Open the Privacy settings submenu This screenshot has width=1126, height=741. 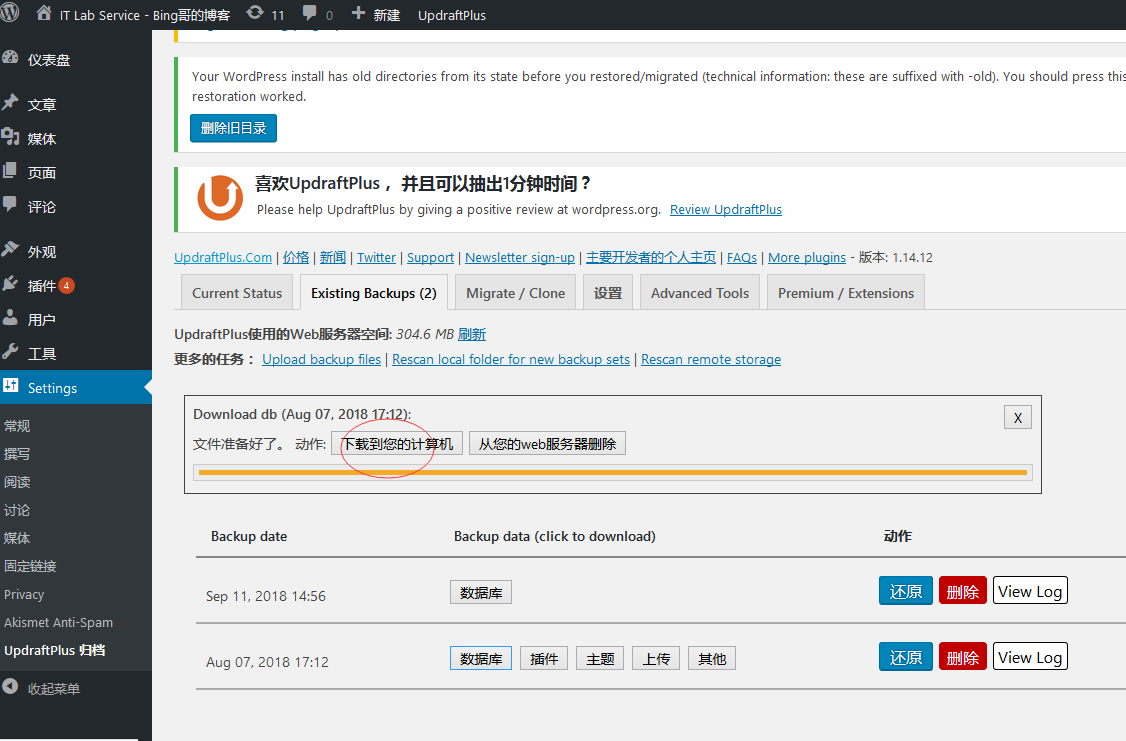point(24,595)
